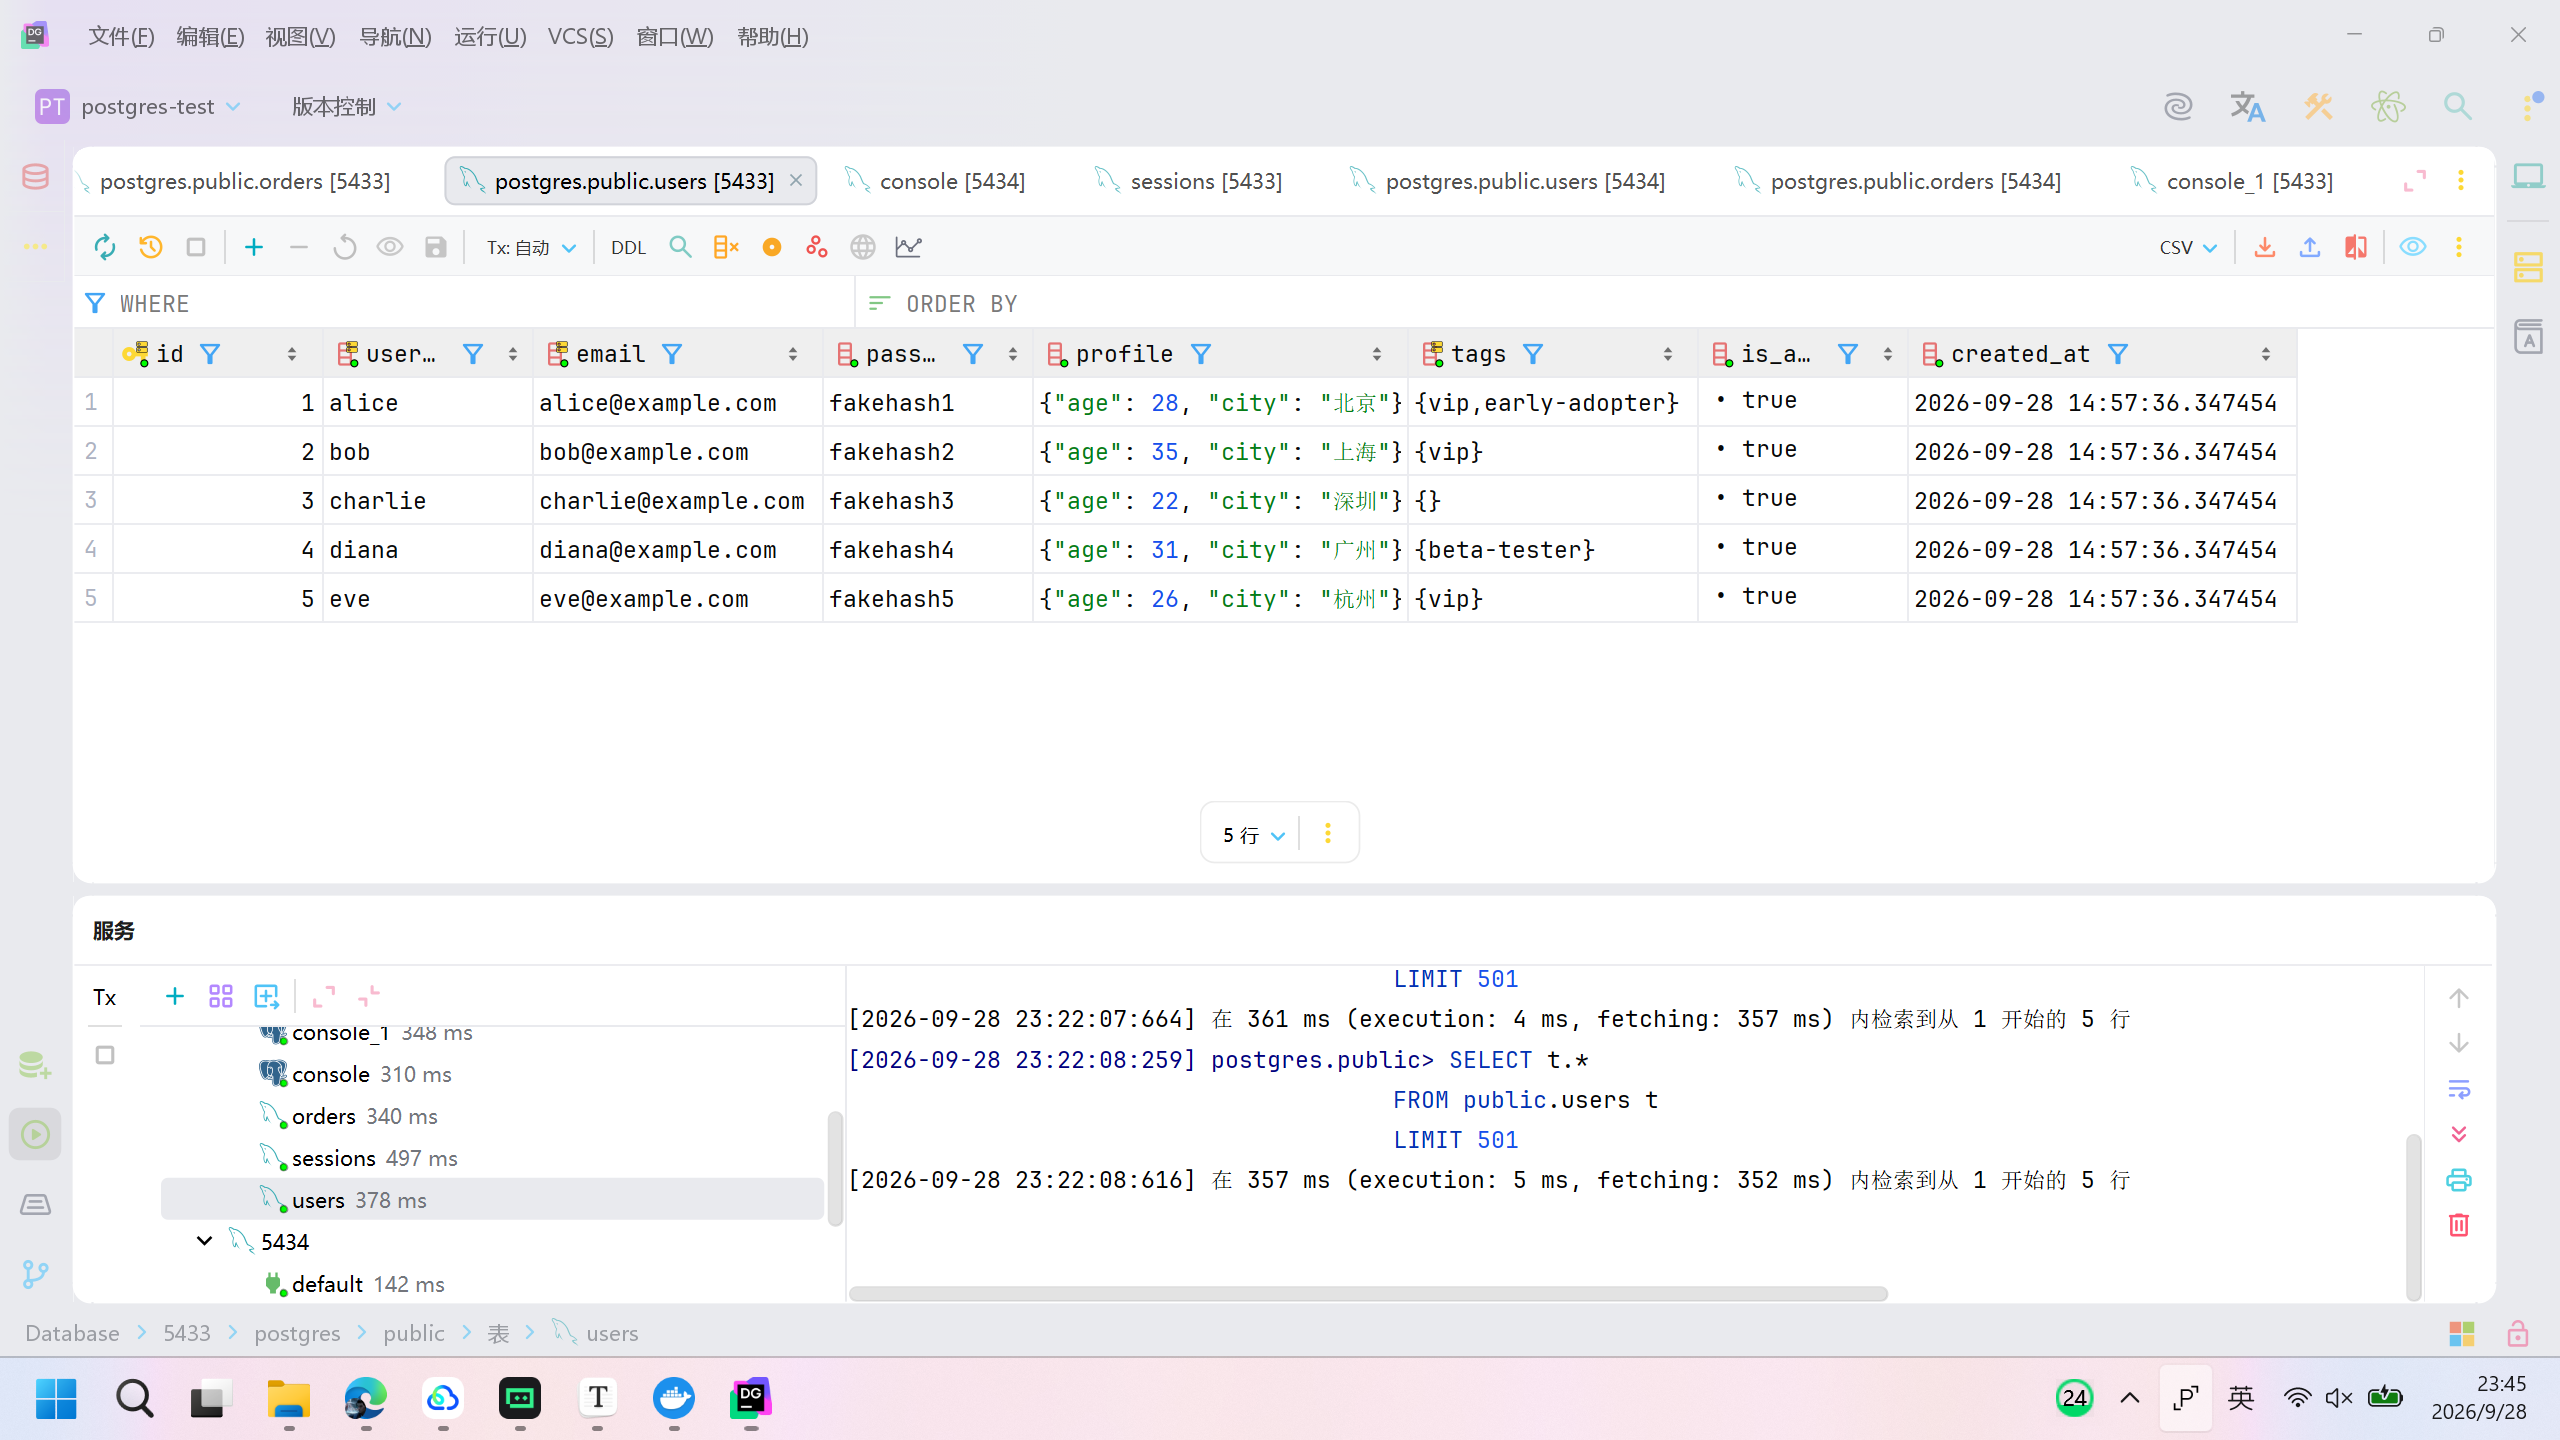Click the compare data icon
Image resolution: width=2560 pixels, height=1440 pixels.
tap(2356, 247)
